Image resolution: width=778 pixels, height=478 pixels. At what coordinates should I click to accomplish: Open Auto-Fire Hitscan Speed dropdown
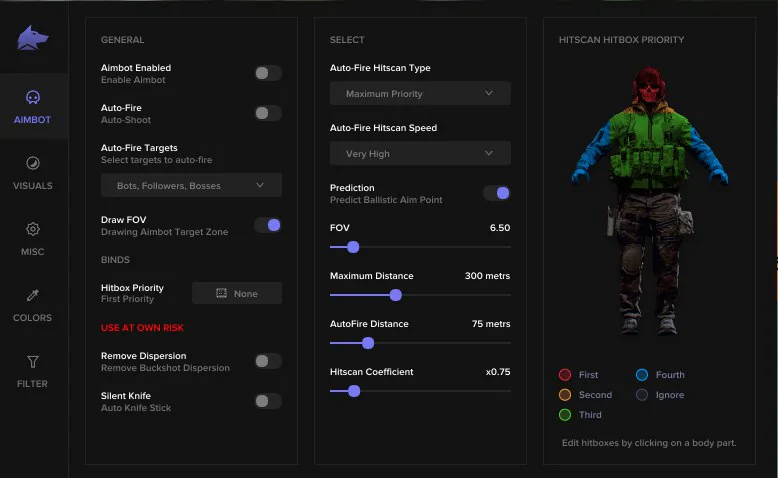(x=420, y=154)
